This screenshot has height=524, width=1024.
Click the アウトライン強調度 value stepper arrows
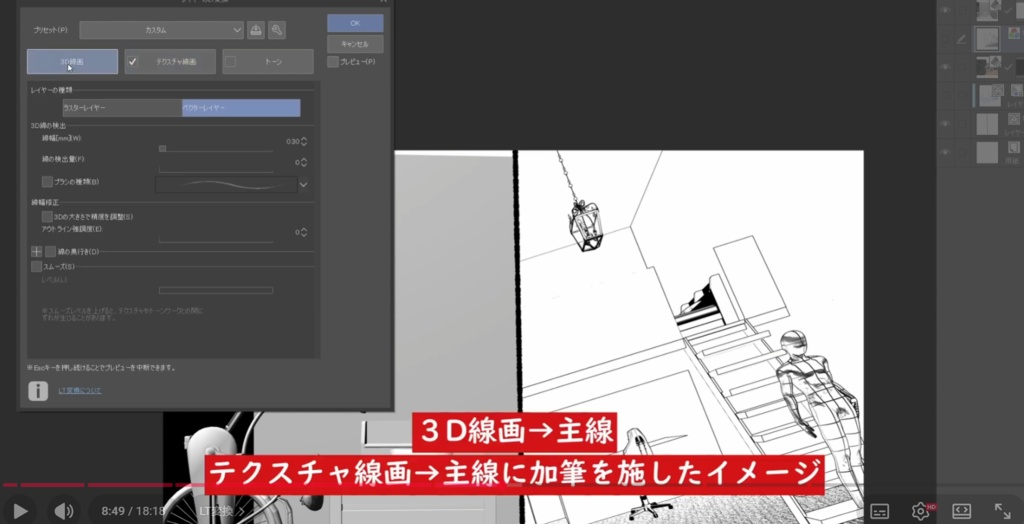click(304, 232)
